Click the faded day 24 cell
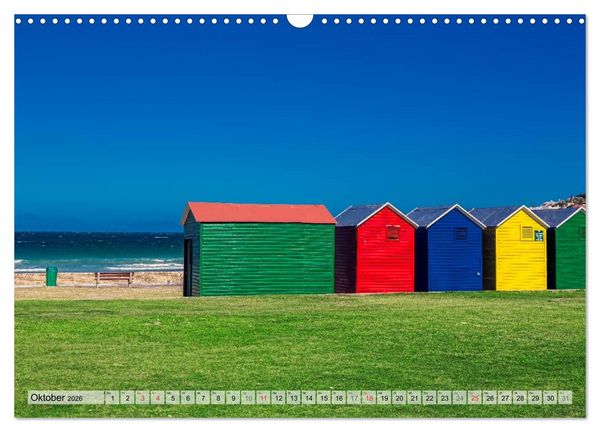 point(460,398)
